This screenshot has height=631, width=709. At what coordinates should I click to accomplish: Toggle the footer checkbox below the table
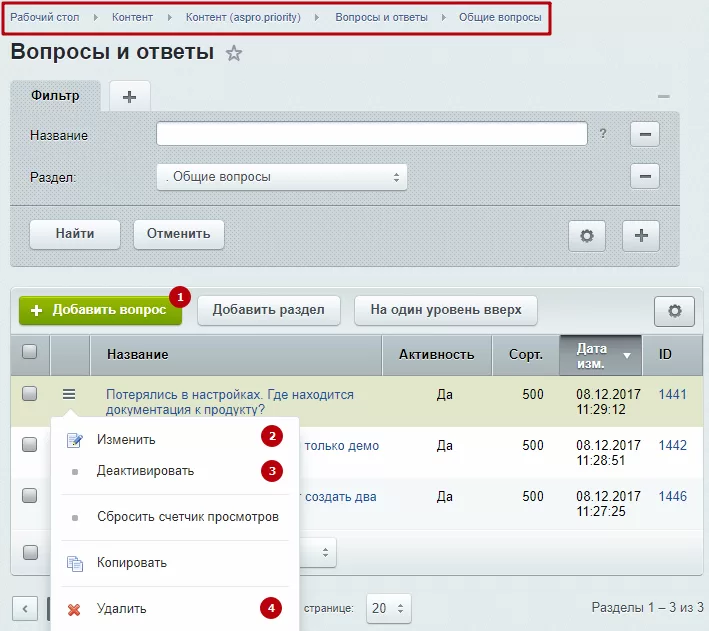click(x=30, y=552)
